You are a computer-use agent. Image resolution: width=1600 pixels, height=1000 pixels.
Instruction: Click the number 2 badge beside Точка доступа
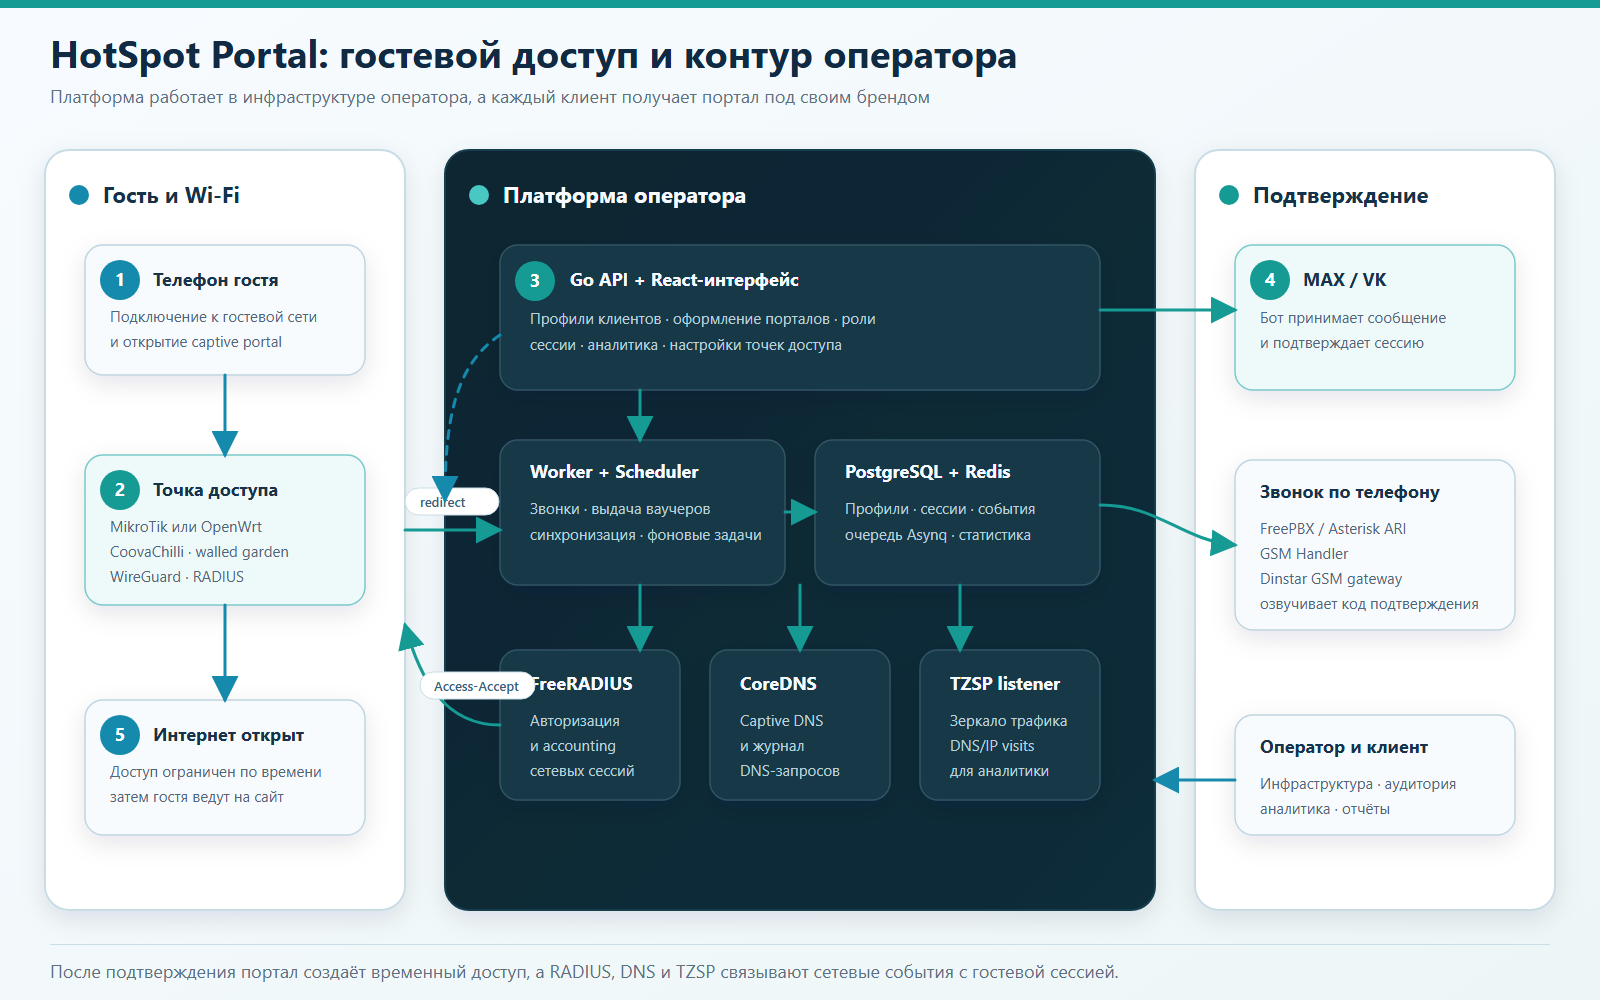(120, 490)
